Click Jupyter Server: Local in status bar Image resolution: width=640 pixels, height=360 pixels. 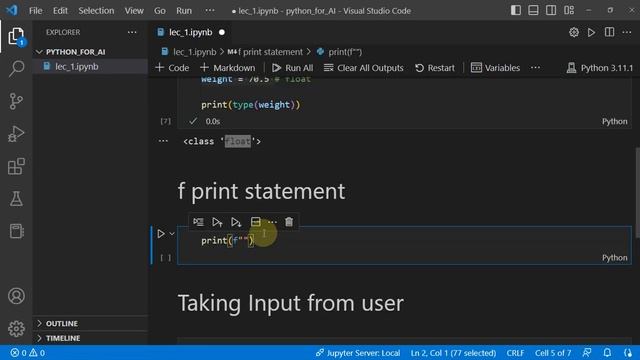[358, 353]
